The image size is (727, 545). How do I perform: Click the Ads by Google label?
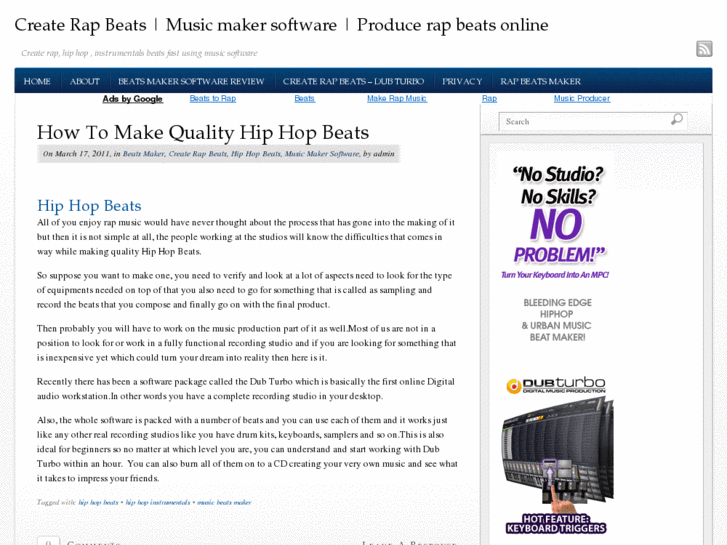click(133, 99)
